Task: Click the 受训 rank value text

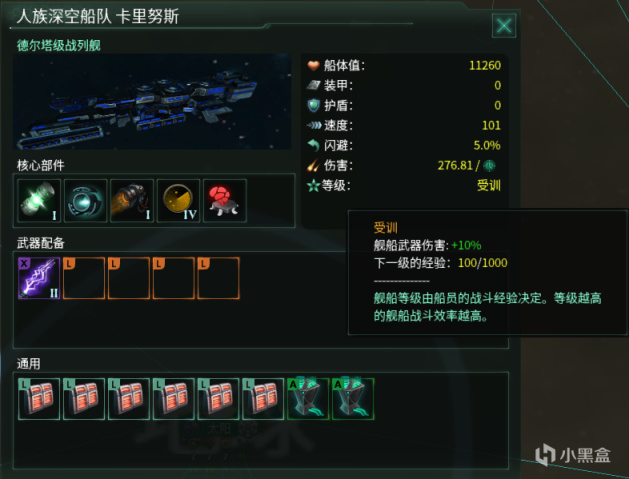Action: pos(489,185)
